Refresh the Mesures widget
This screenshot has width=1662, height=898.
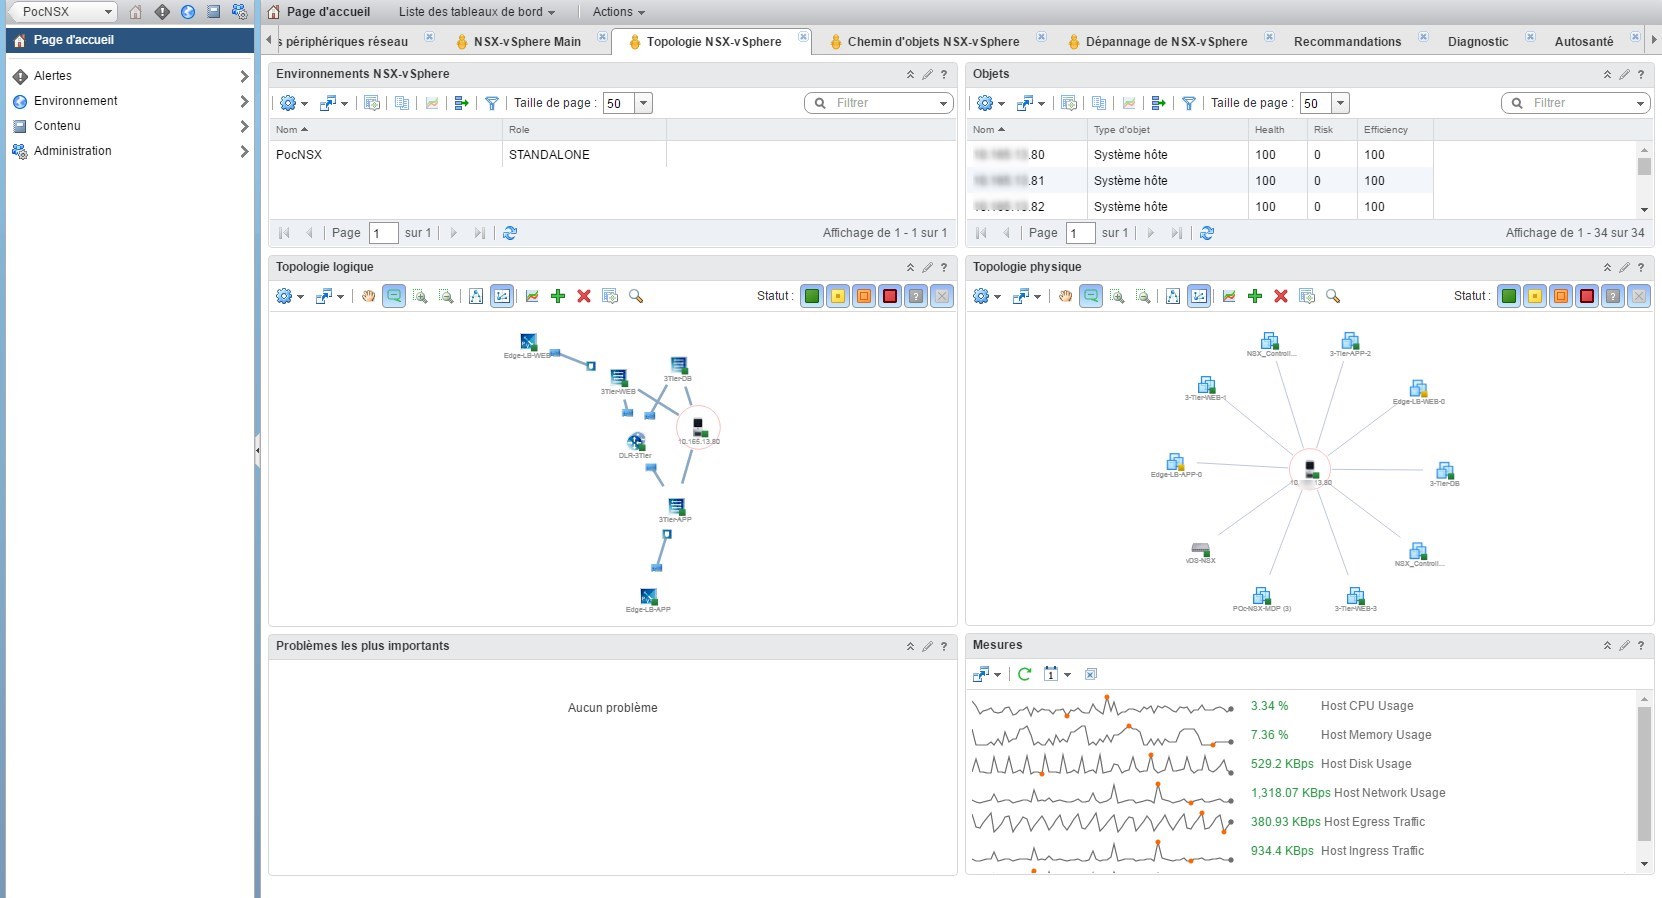pos(1024,674)
